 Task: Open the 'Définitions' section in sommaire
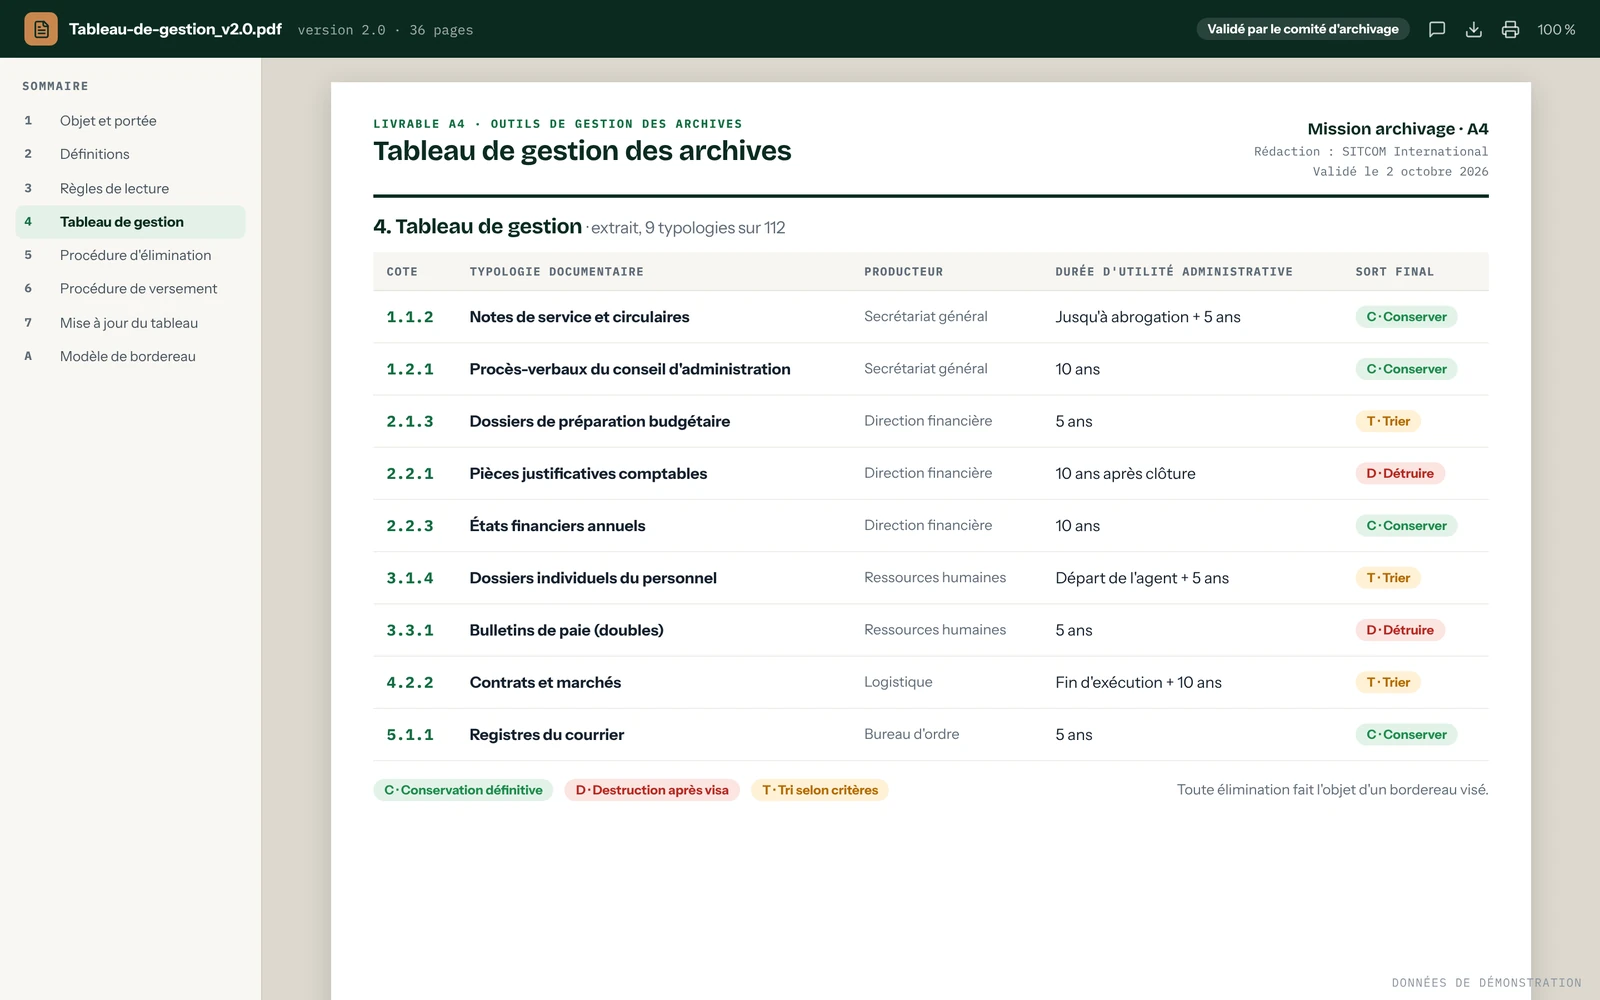(130, 154)
